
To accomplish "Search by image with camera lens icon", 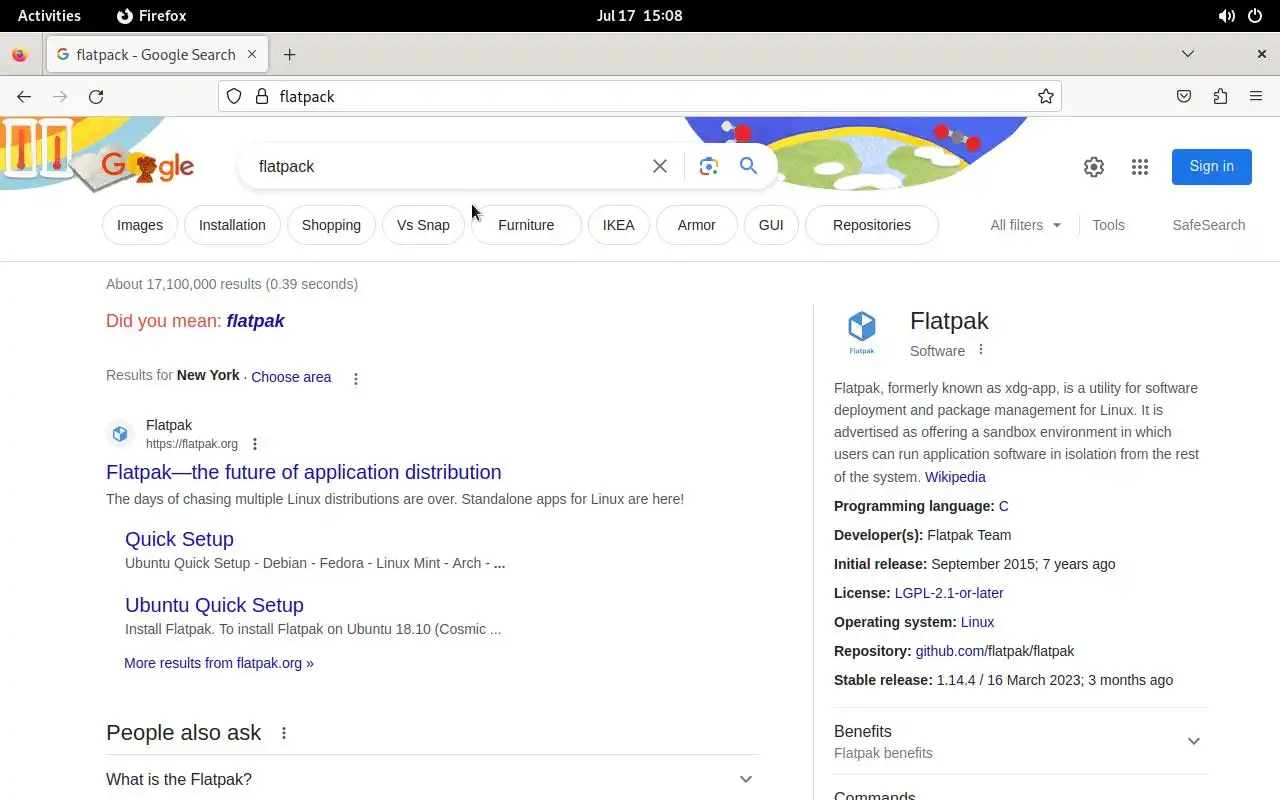I will coord(709,166).
